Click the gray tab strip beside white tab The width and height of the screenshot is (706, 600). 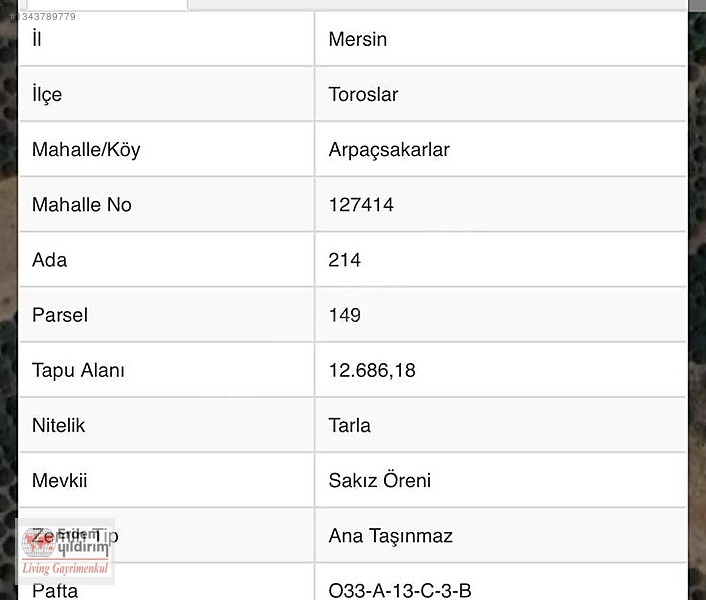437,4
